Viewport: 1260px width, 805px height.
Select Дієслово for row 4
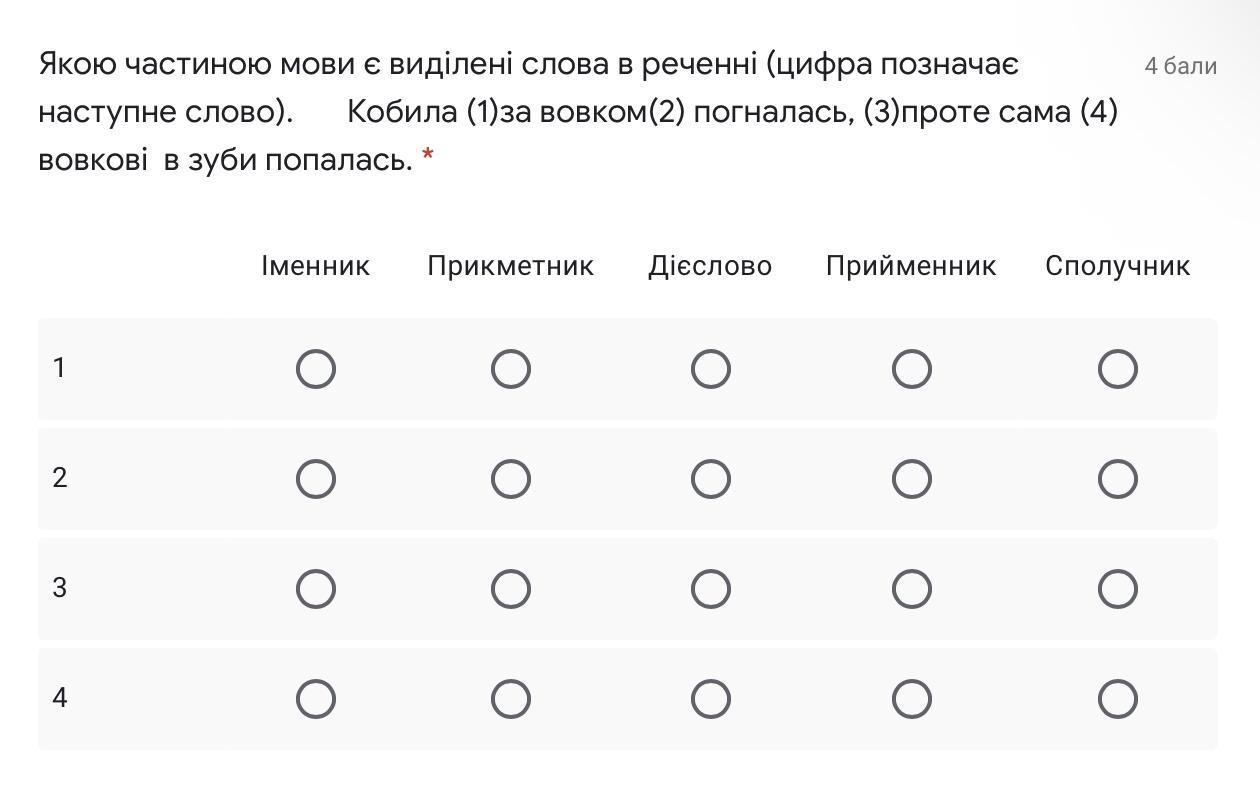710,699
